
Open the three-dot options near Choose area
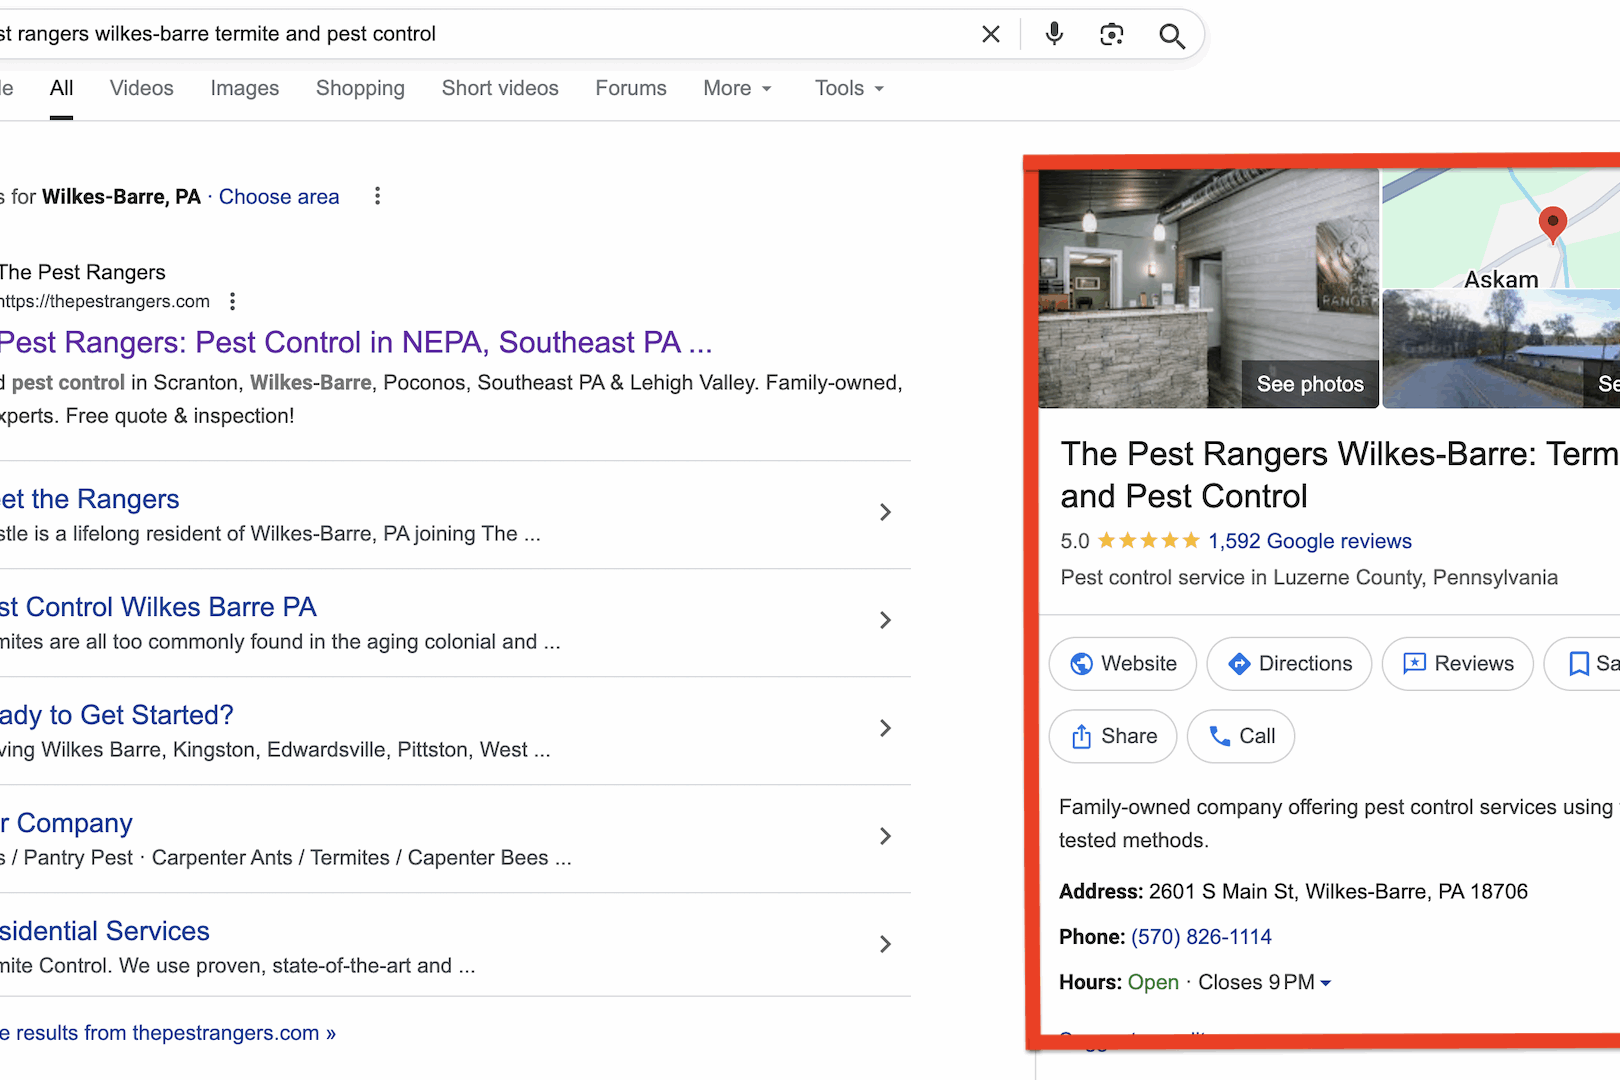377,196
